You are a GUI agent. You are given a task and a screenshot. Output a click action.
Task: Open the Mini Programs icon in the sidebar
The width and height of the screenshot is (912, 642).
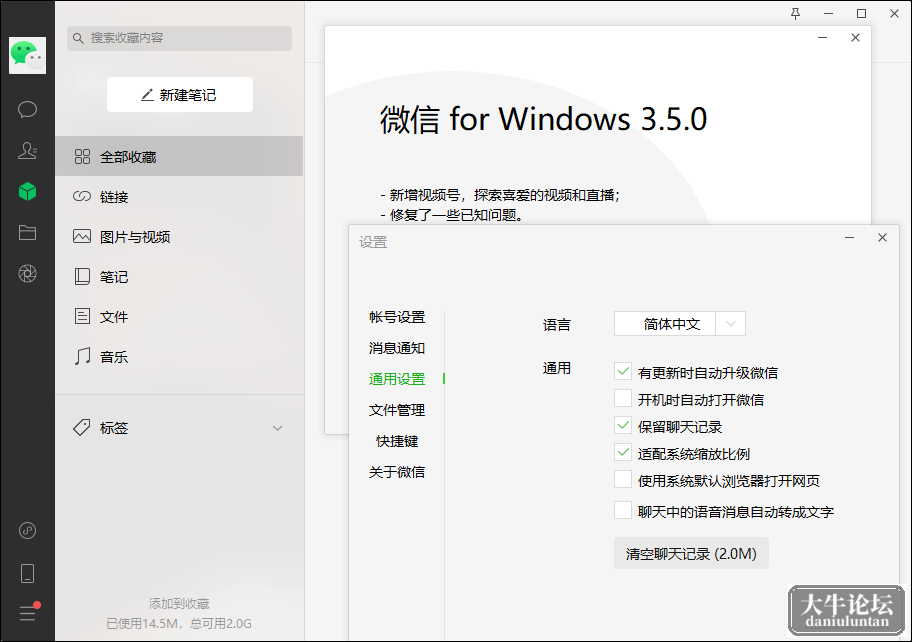27,530
